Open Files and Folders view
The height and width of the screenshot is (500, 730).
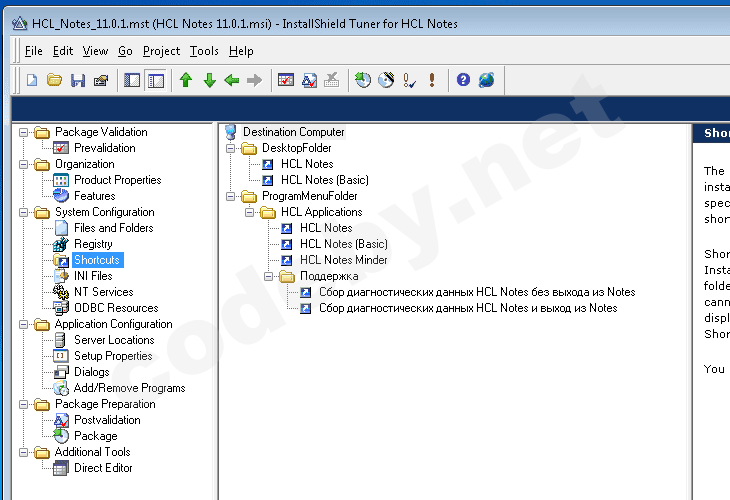(x=114, y=228)
